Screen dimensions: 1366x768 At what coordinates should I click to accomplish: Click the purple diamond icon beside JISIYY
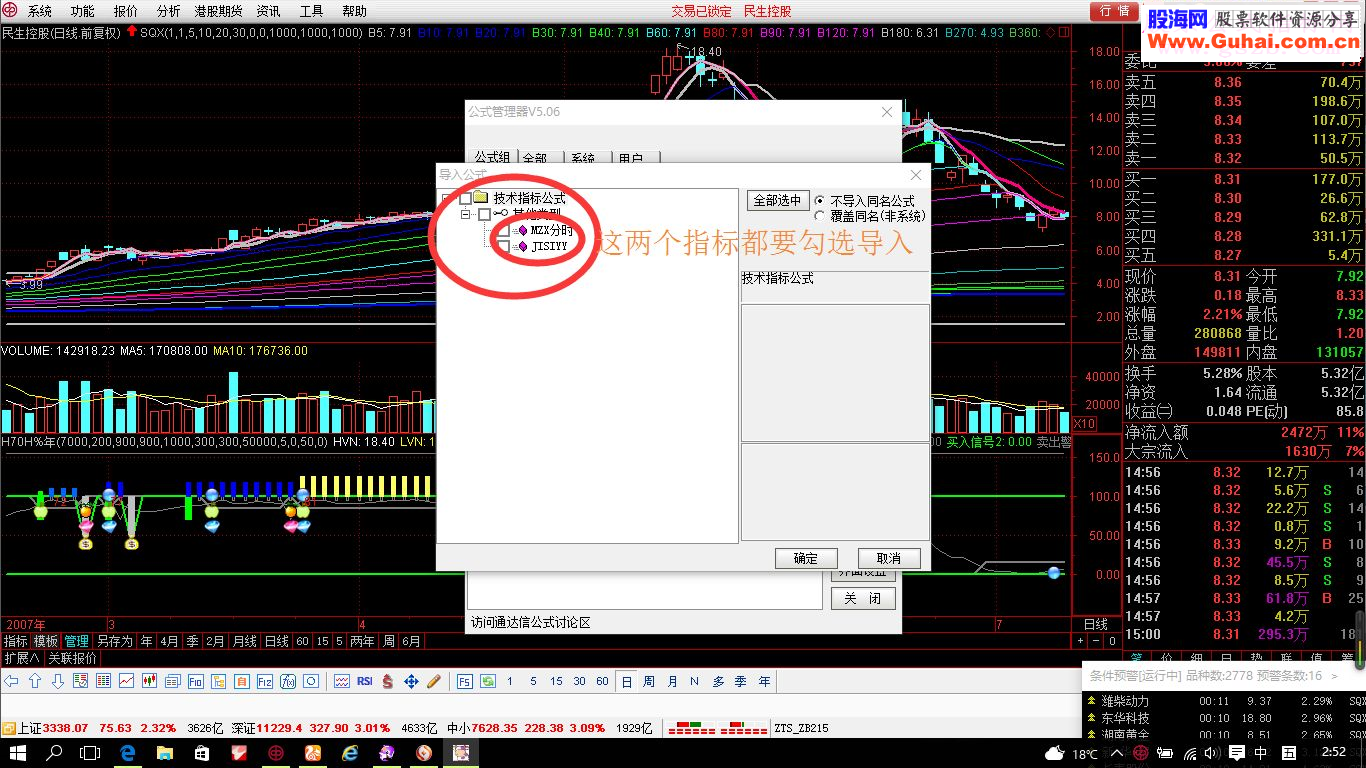tap(522, 246)
